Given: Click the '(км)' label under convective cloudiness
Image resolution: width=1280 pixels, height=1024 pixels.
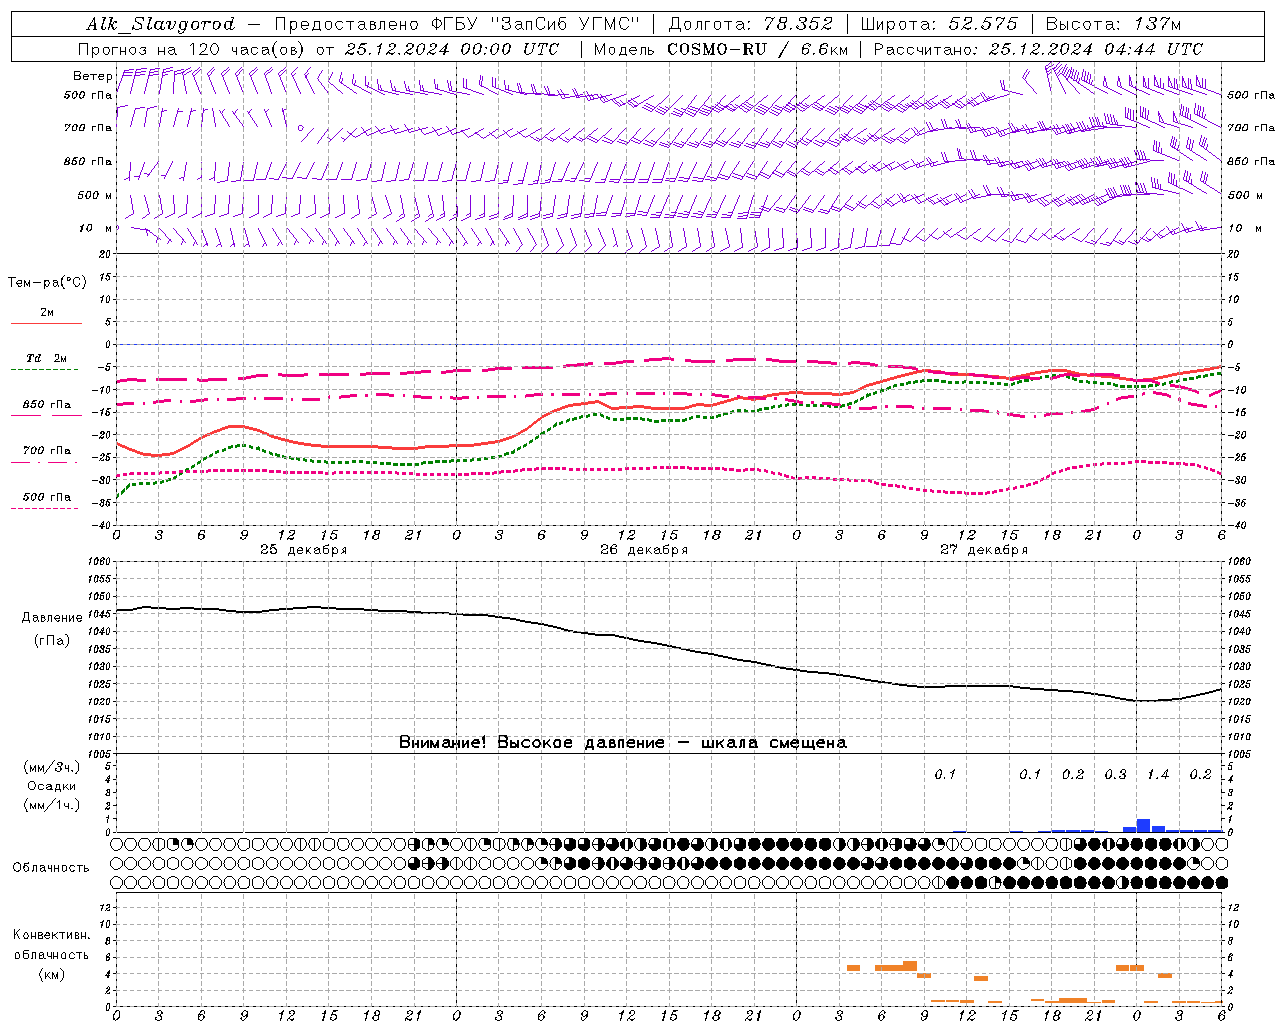Looking at the screenshot, I should coord(52,974).
